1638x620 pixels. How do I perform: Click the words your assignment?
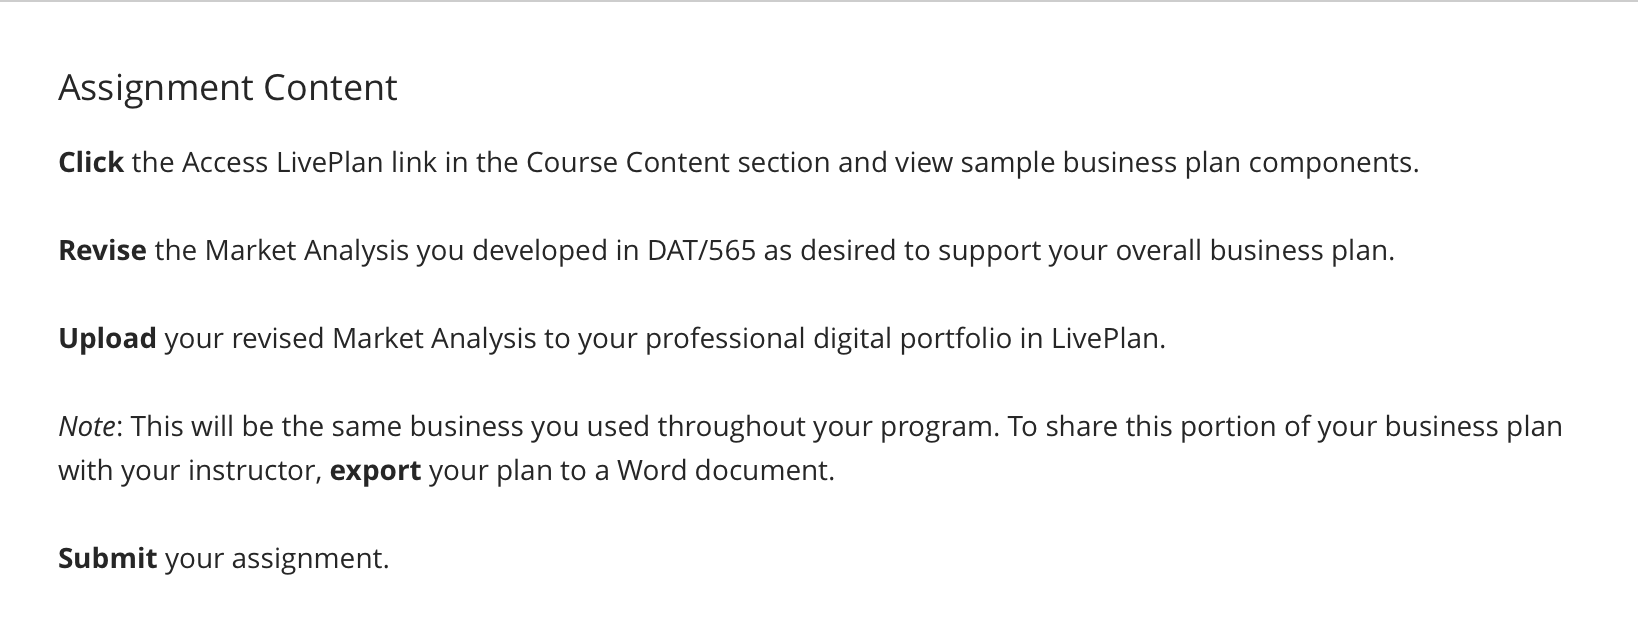(274, 558)
